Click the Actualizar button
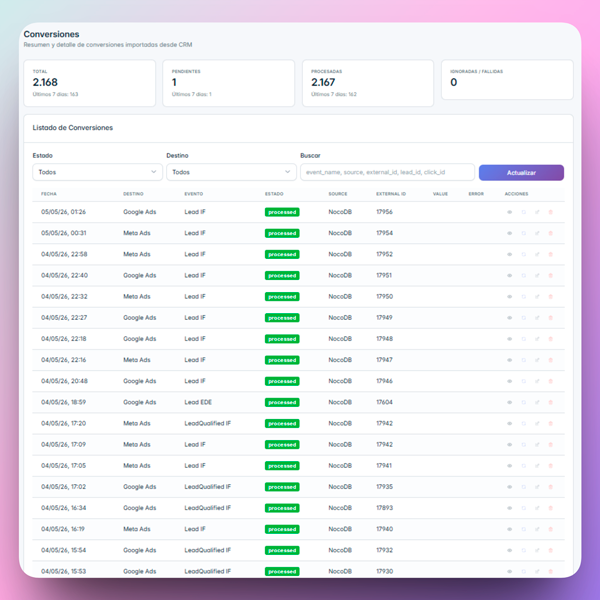The height and width of the screenshot is (600, 600). click(x=521, y=173)
